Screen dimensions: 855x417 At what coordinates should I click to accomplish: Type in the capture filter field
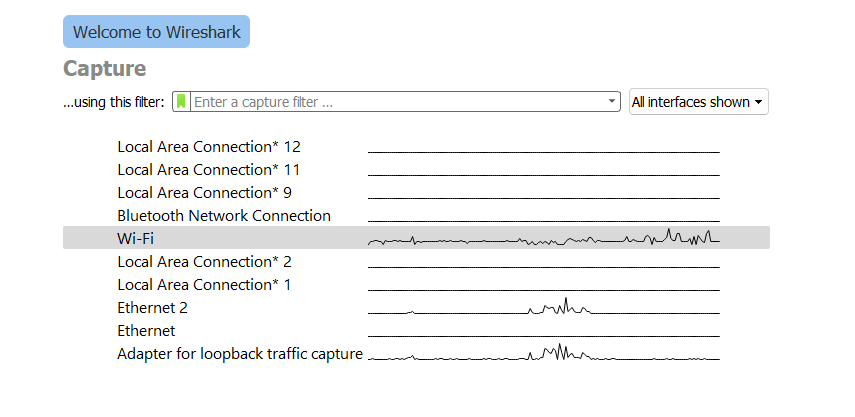pyautogui.click(x=400, y=102)
